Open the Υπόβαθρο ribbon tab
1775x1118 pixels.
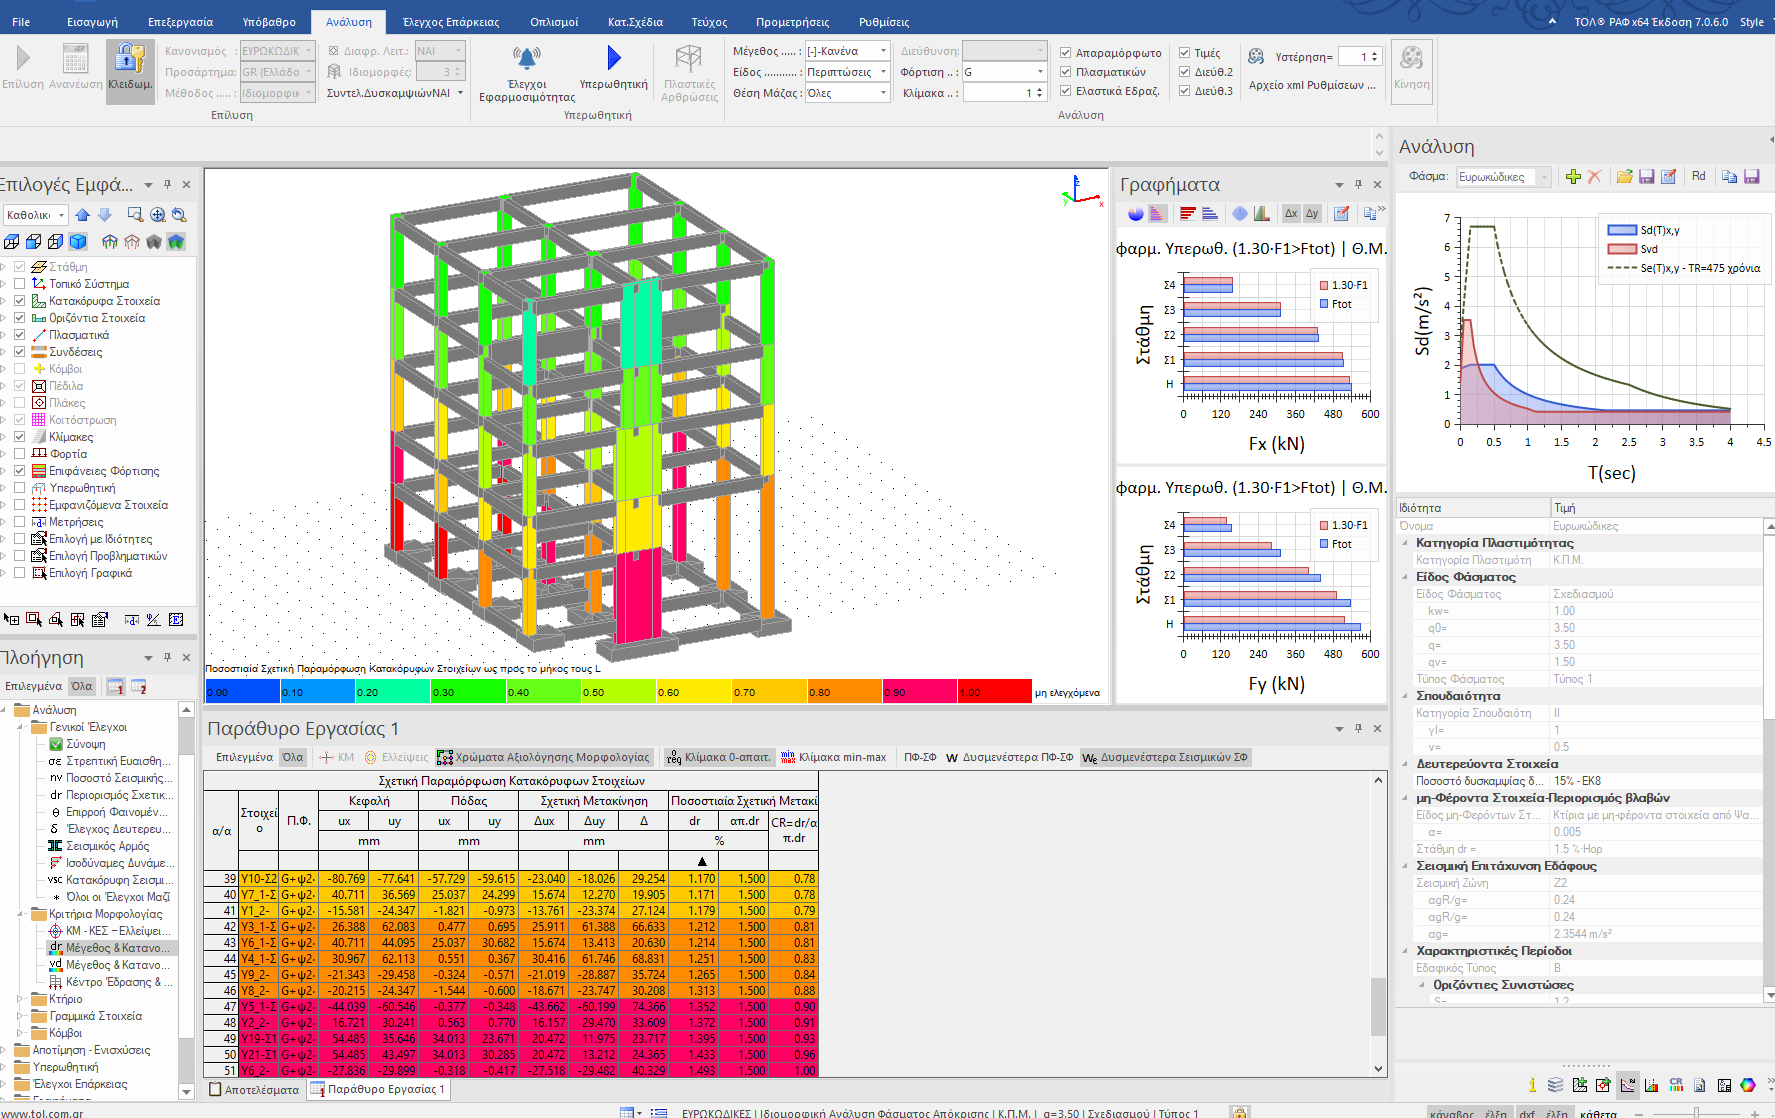269,22
